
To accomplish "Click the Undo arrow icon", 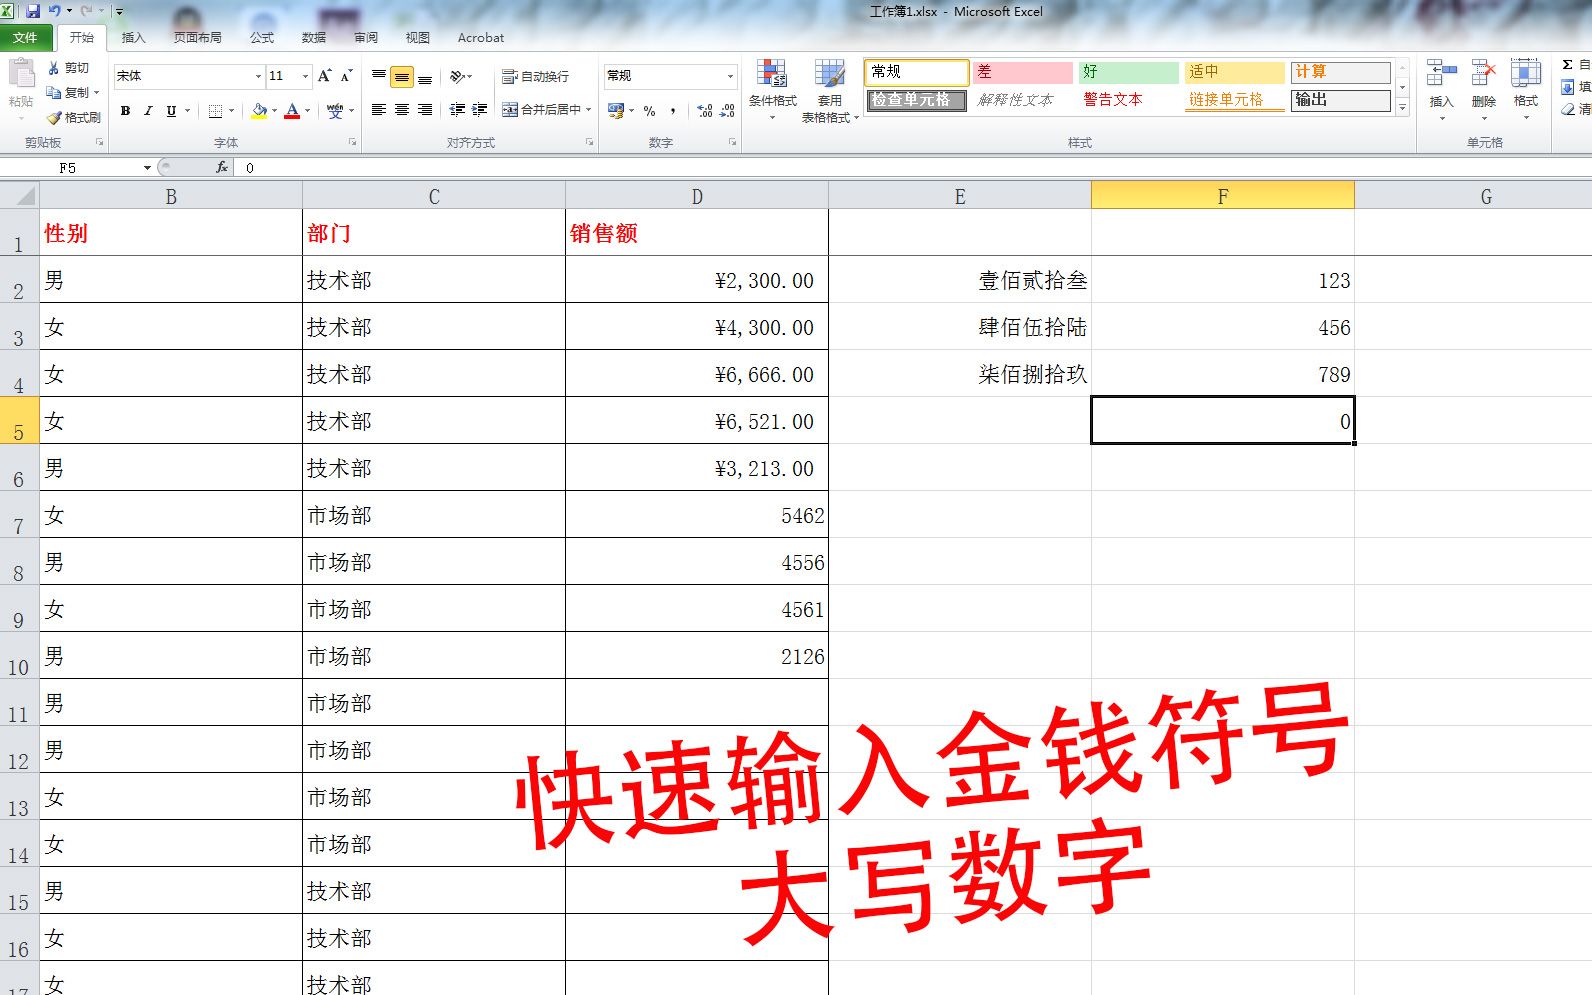I will [x=55, y=11].
